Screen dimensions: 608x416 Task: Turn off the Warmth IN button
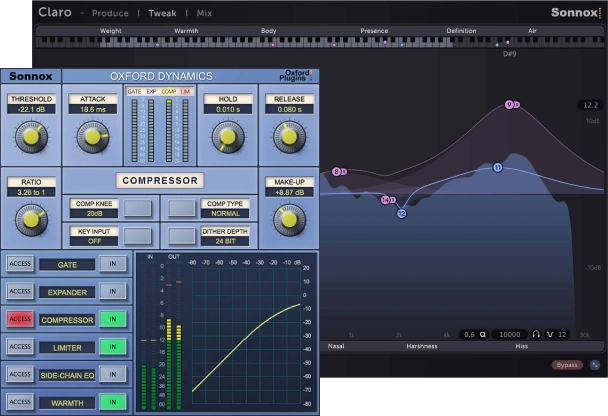(x=112, y=402)
